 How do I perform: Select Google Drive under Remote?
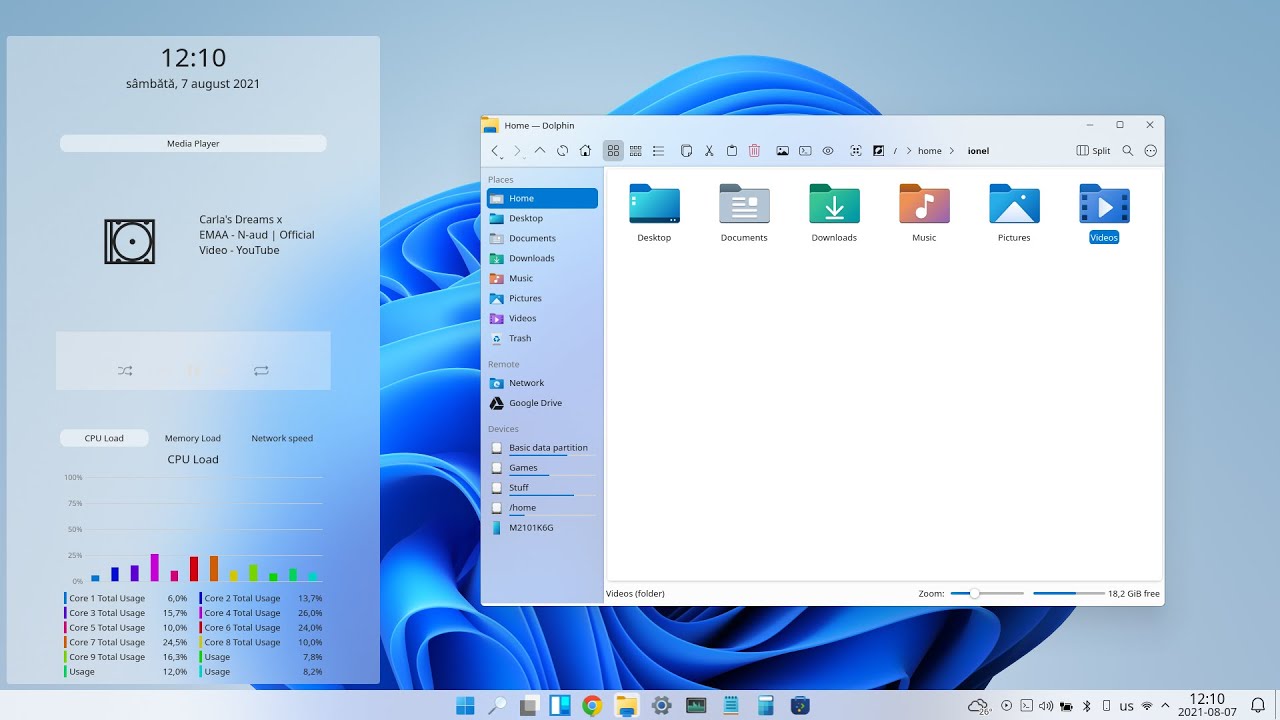pos(542,403)
